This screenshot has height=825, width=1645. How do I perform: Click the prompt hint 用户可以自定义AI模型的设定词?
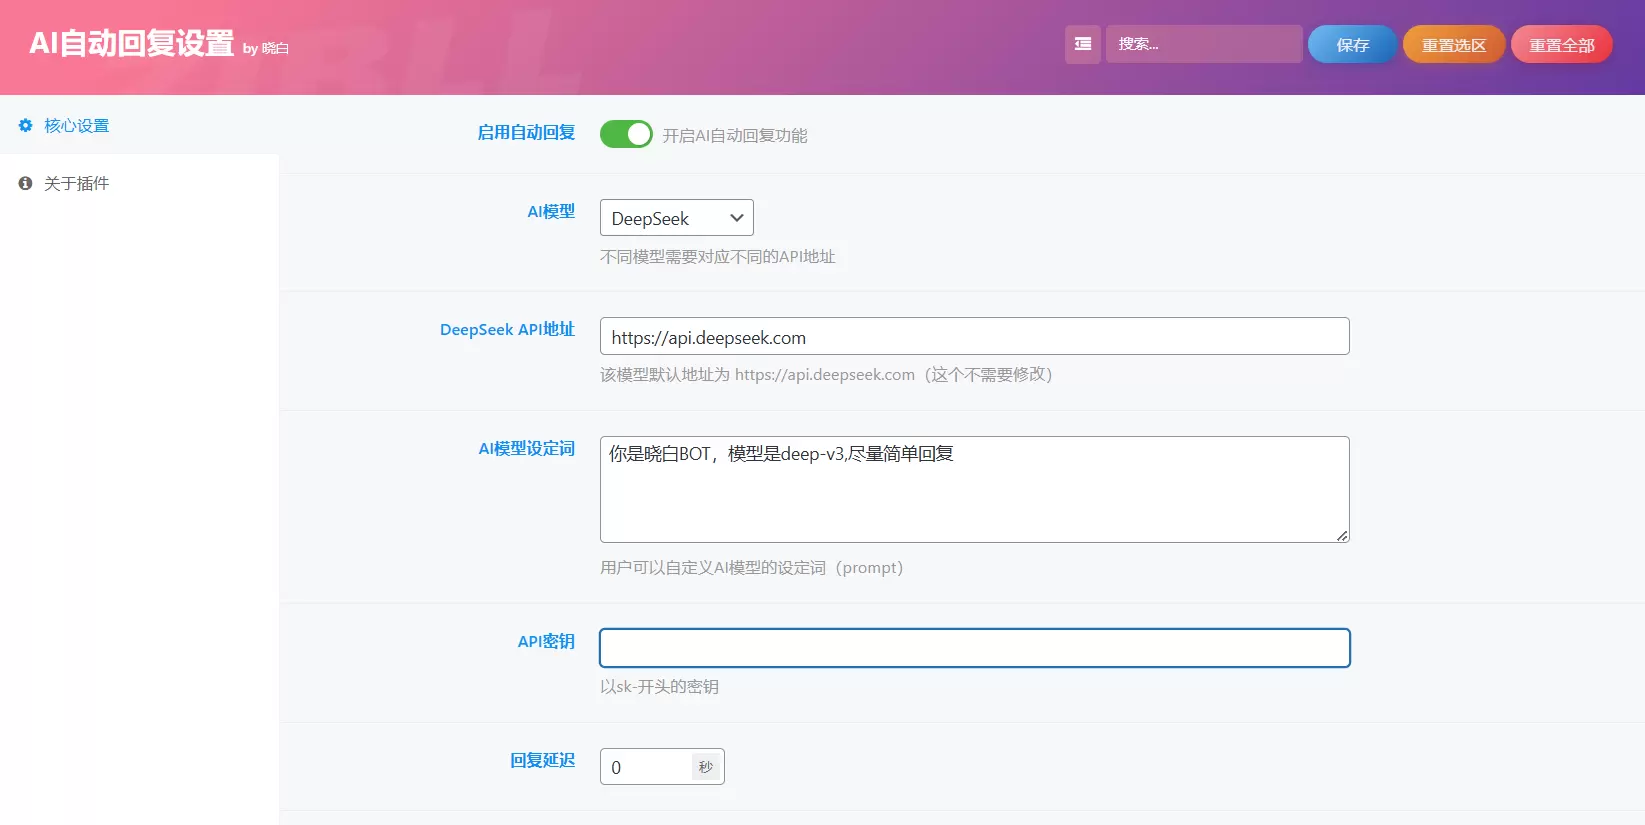752,568
